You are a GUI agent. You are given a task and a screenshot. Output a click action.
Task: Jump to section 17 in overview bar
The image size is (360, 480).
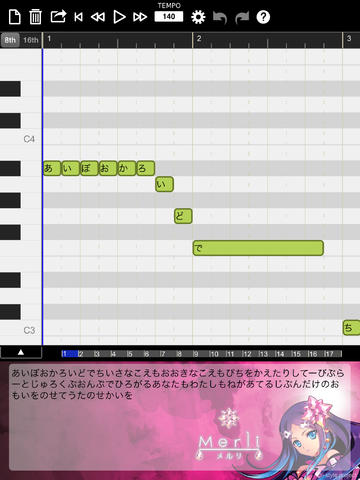[x=332, y=354]
